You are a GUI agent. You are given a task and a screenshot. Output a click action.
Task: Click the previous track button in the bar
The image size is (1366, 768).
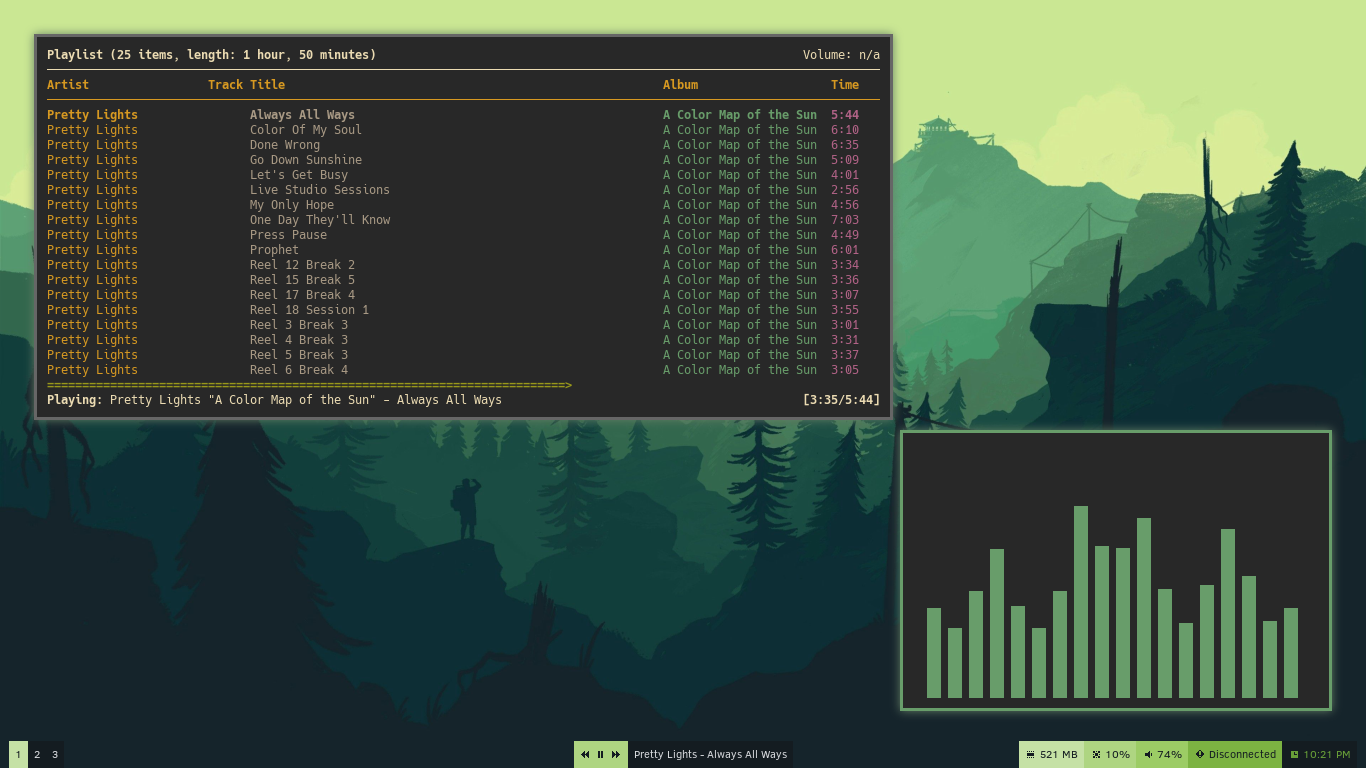[x=585, y=755]
